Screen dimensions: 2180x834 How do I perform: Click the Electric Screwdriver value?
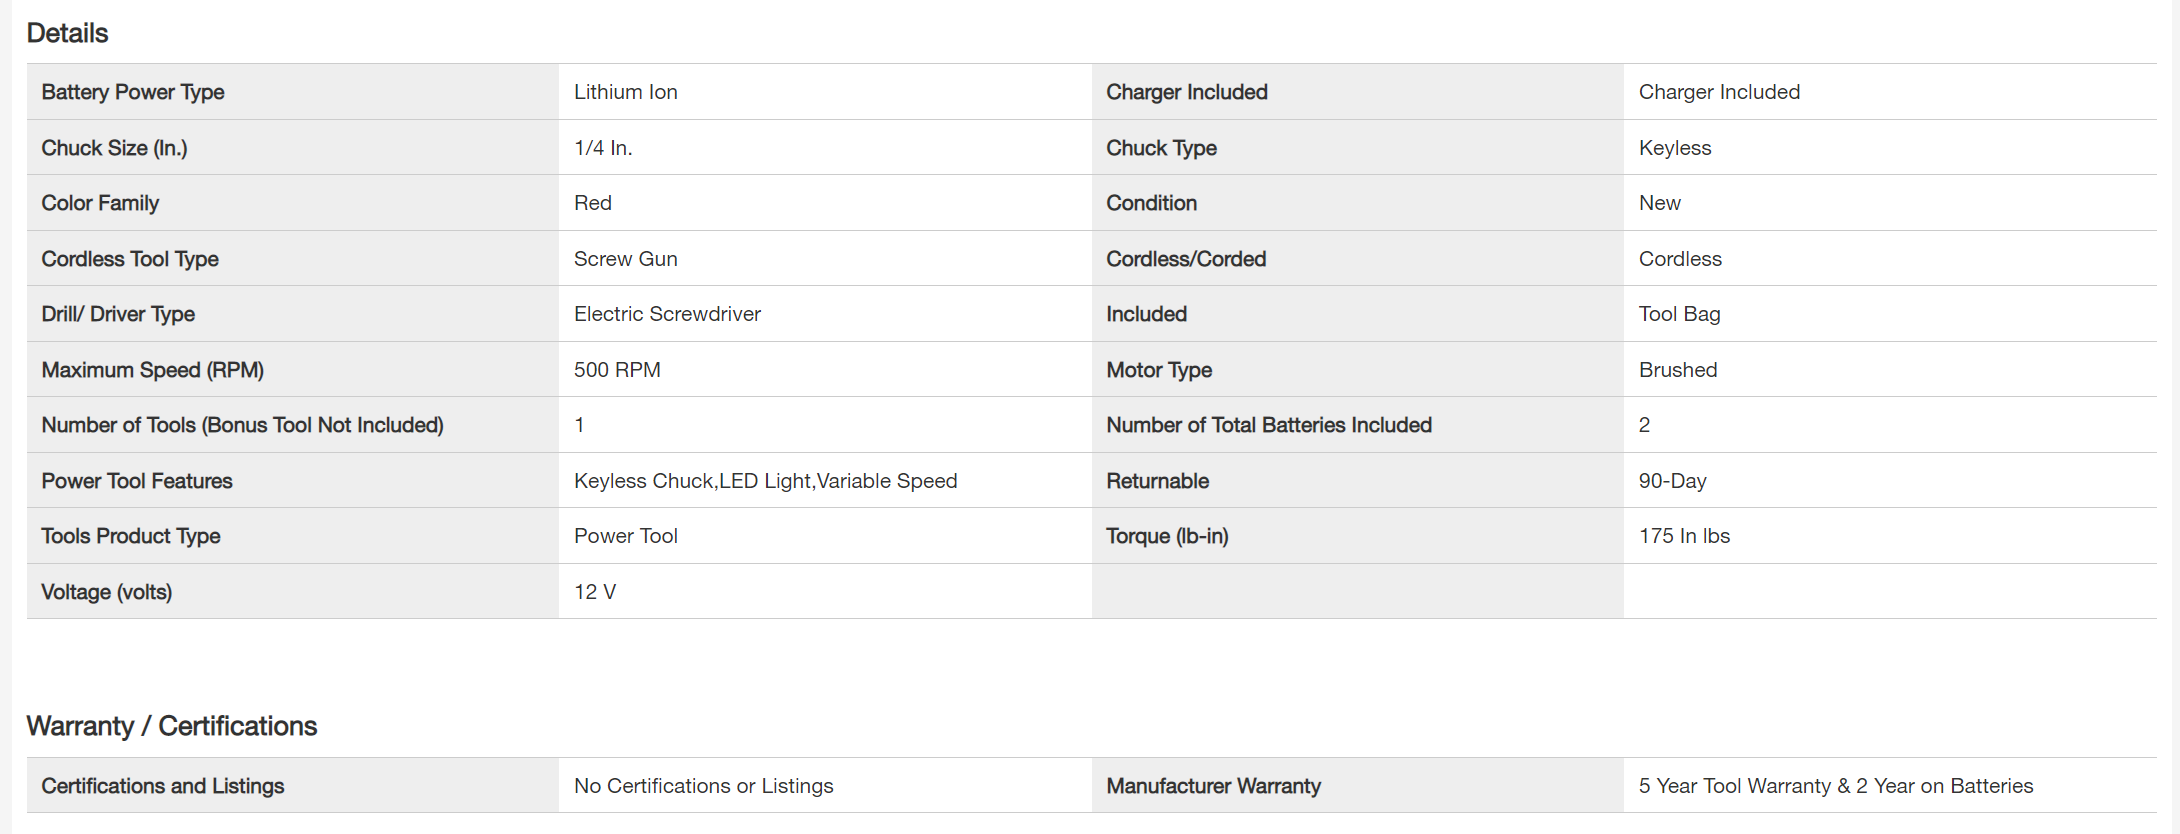[667, 314]
